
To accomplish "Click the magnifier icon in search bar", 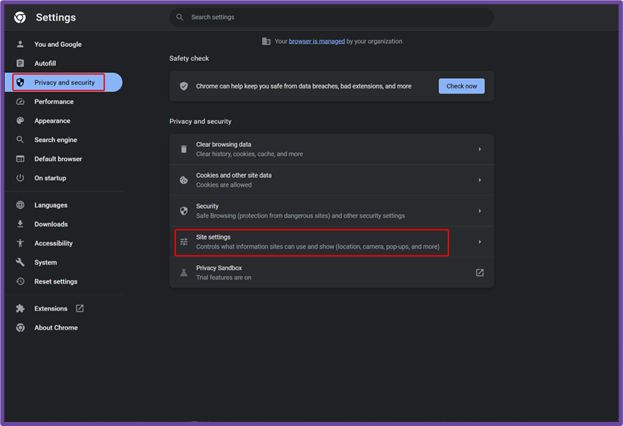I will click(180, 17).
